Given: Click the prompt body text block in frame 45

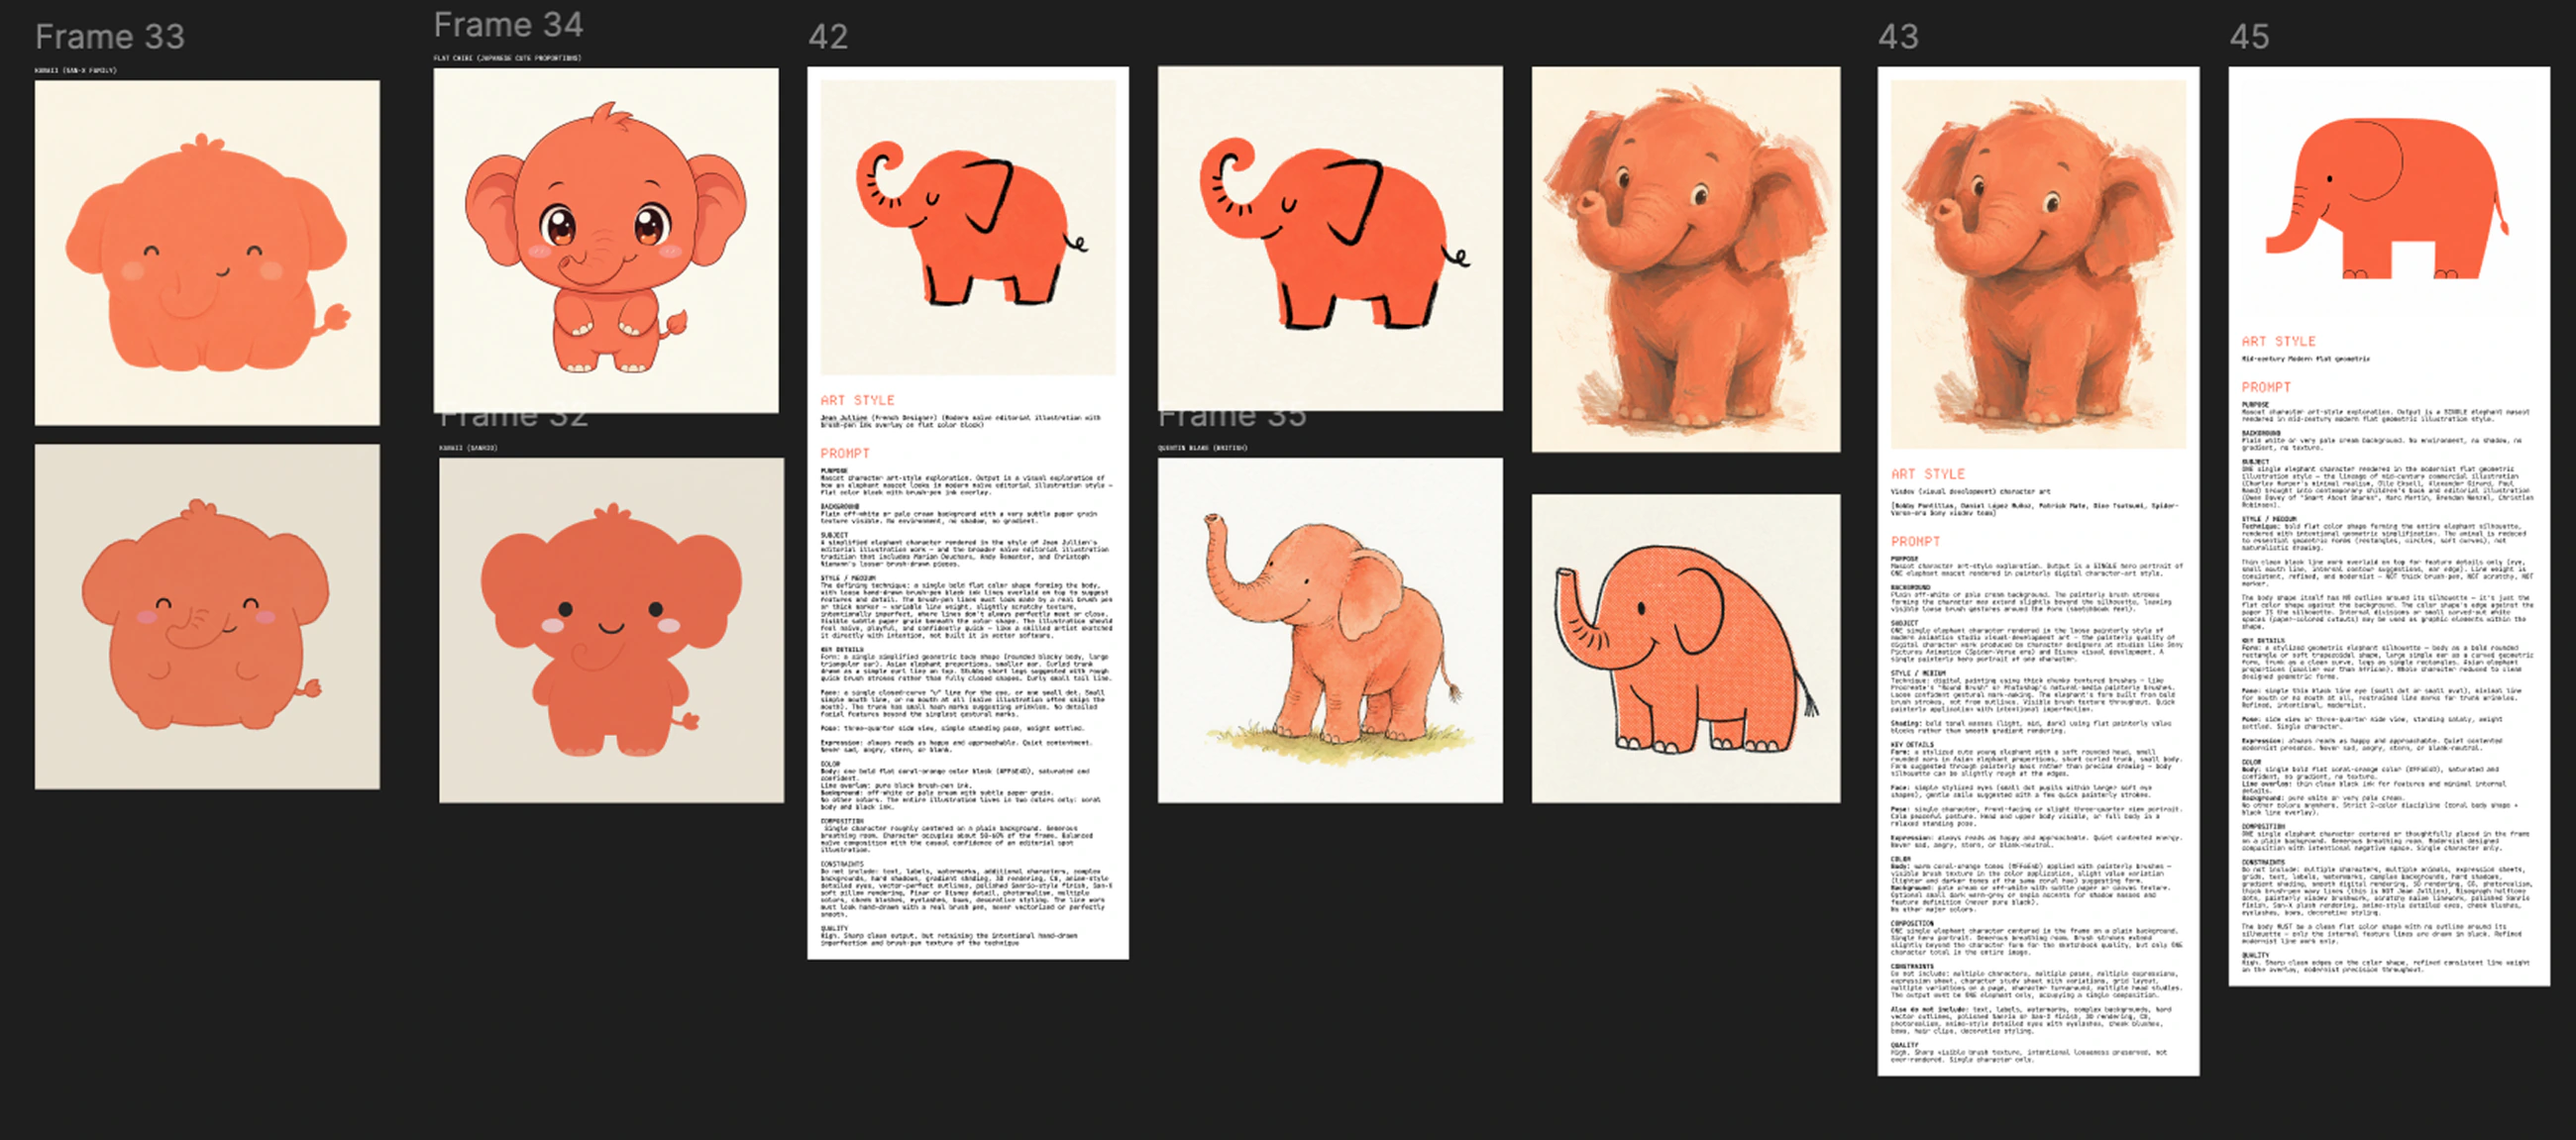Looking at the screenshot, I should 2388,686.
